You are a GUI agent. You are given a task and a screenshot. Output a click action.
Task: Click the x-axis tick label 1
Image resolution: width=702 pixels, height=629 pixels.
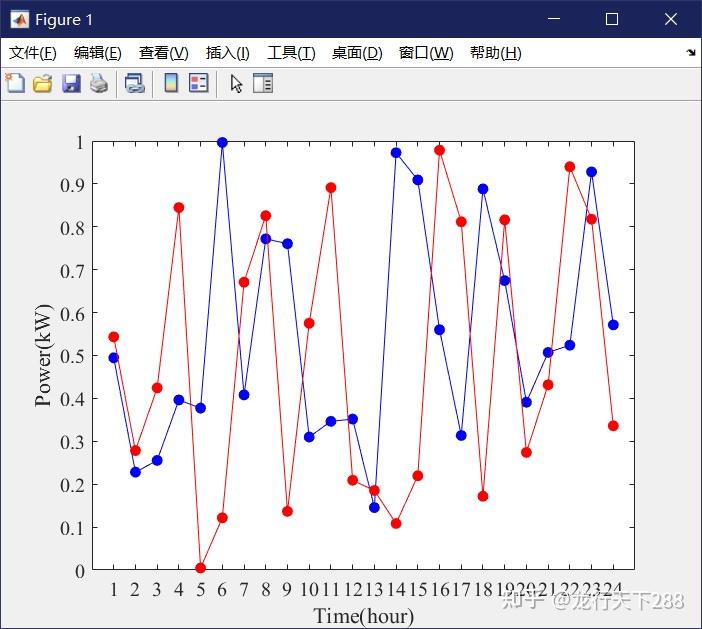click(x=114, y=590)
